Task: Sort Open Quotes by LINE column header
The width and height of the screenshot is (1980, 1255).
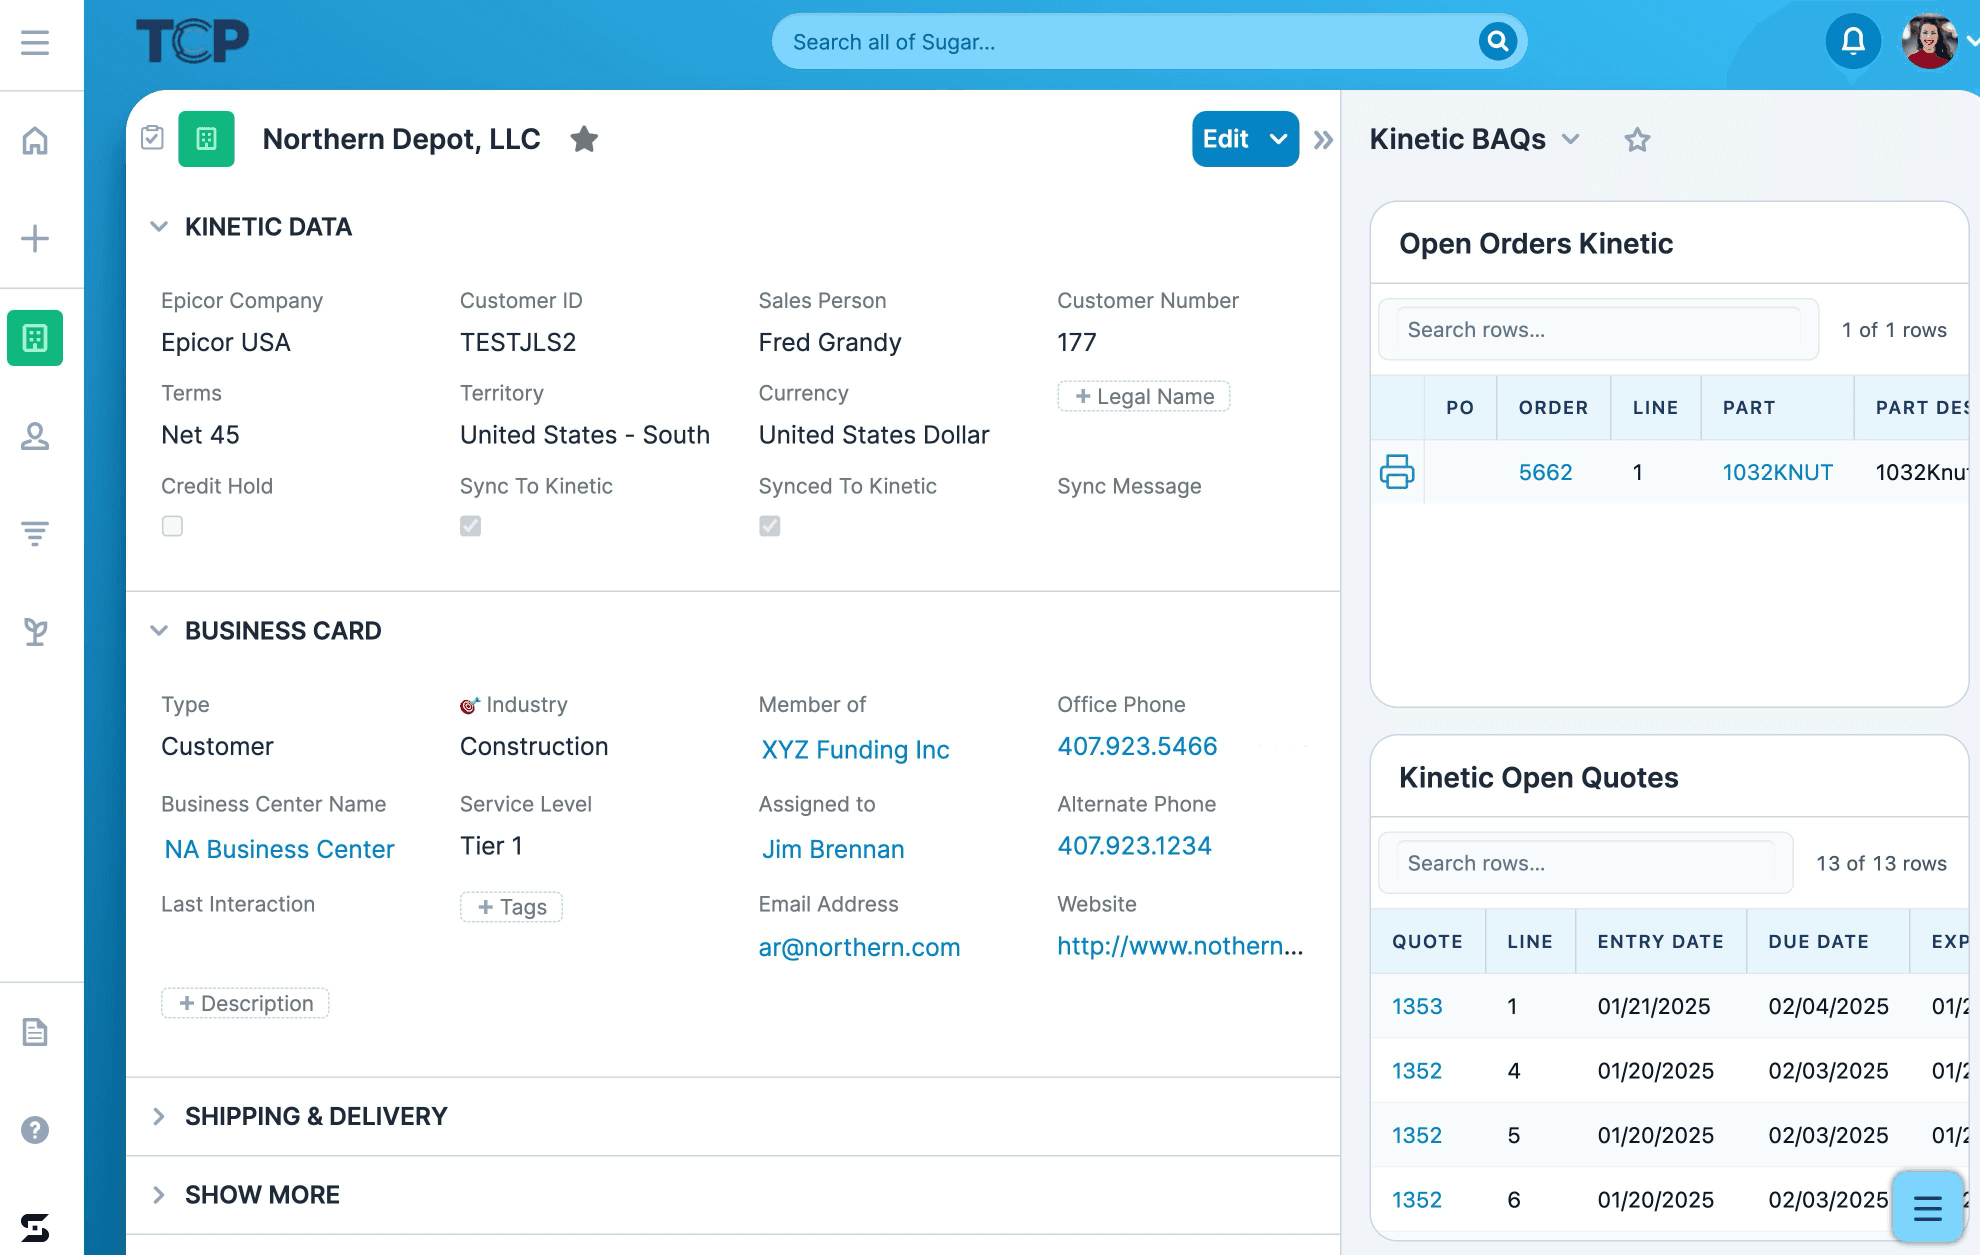Action: 1530,942
